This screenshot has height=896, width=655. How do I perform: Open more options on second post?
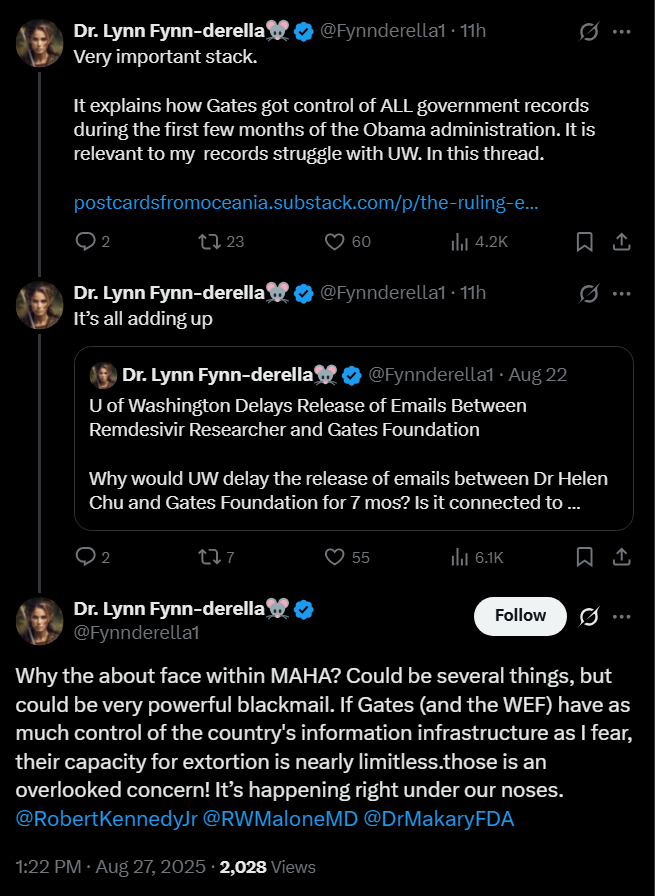pyautogui.click(x=621, y=294)
